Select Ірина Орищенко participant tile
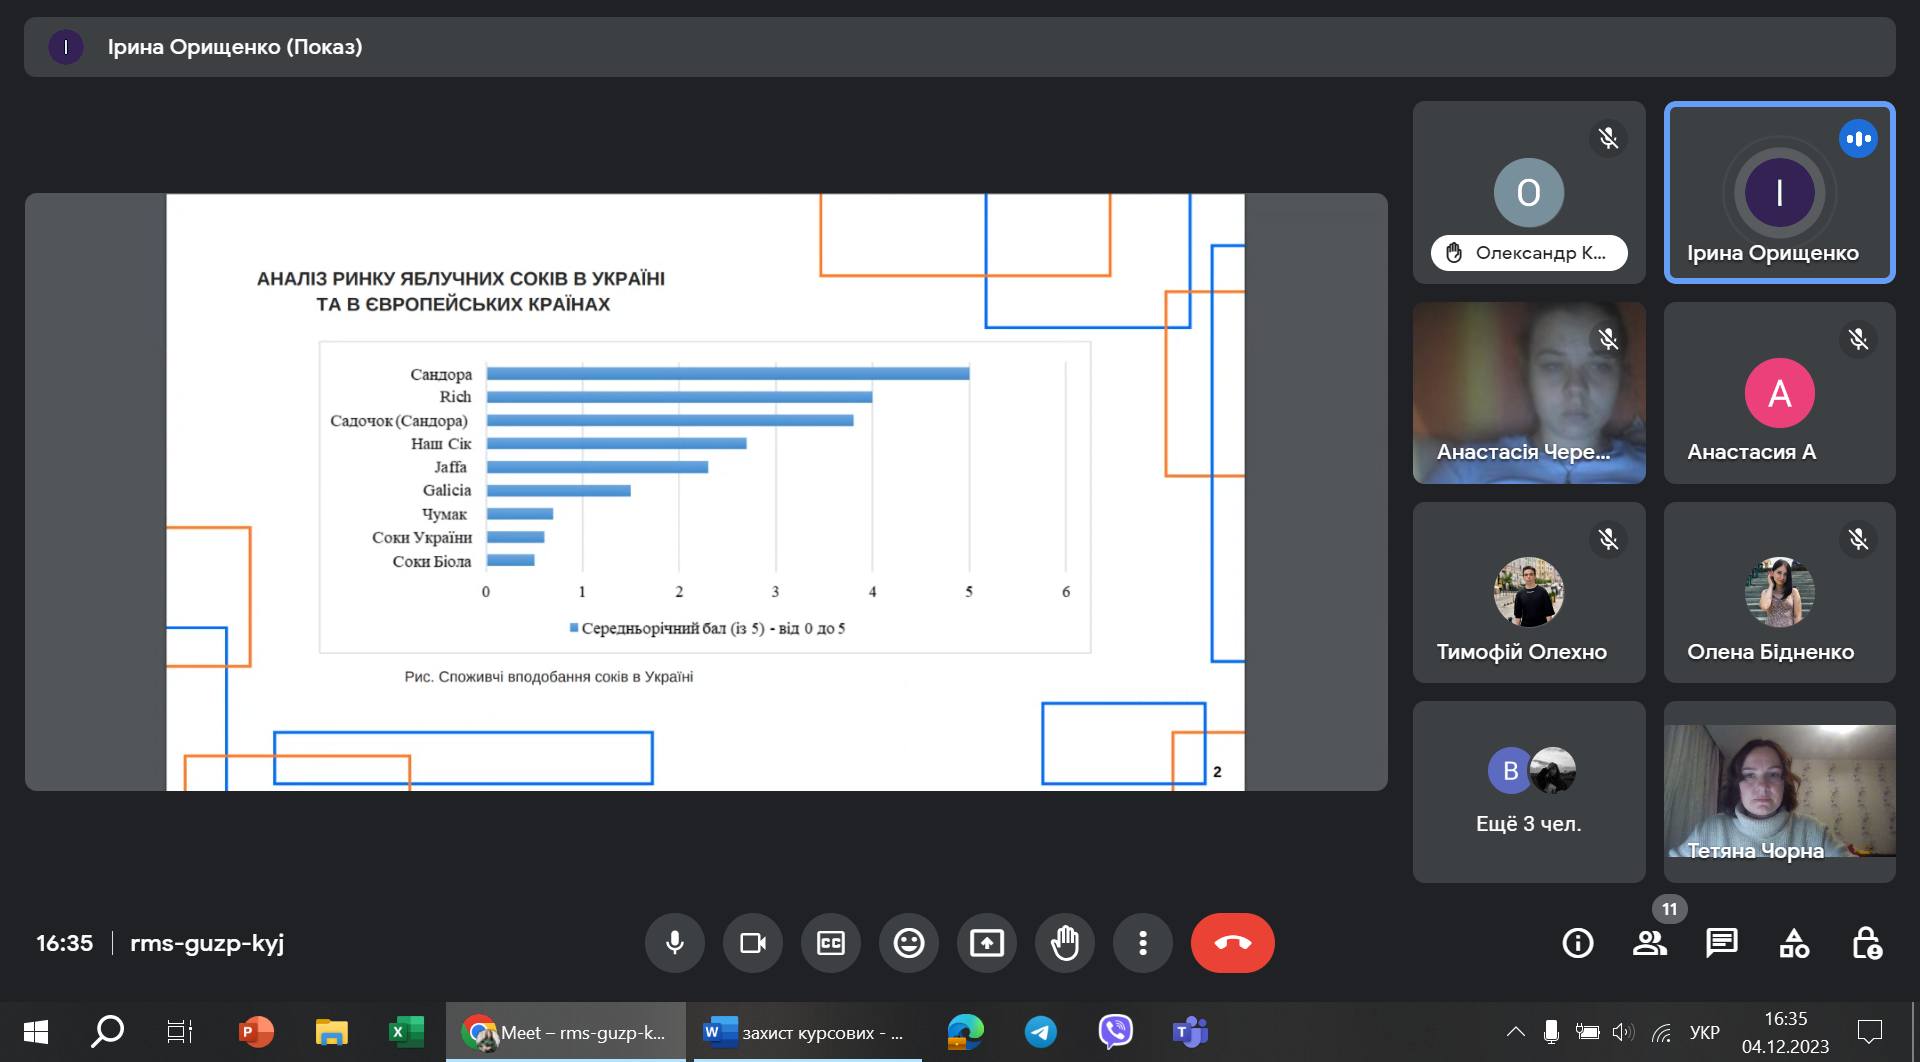Image resolution: width=1920 pixels, height=1062 pixels. point(1779,192)
